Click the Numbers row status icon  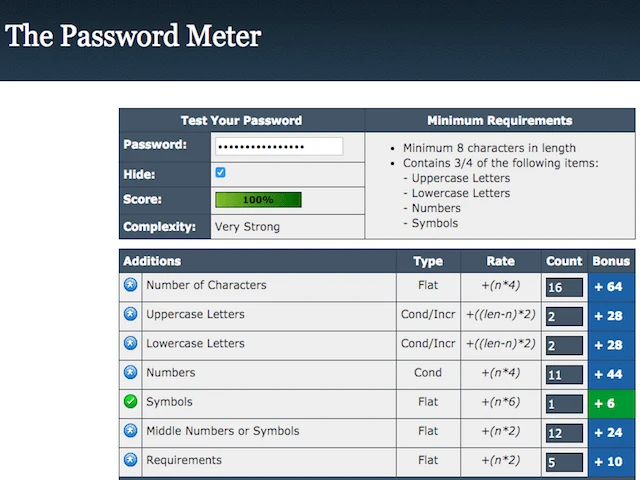click(x=130, y=373)
